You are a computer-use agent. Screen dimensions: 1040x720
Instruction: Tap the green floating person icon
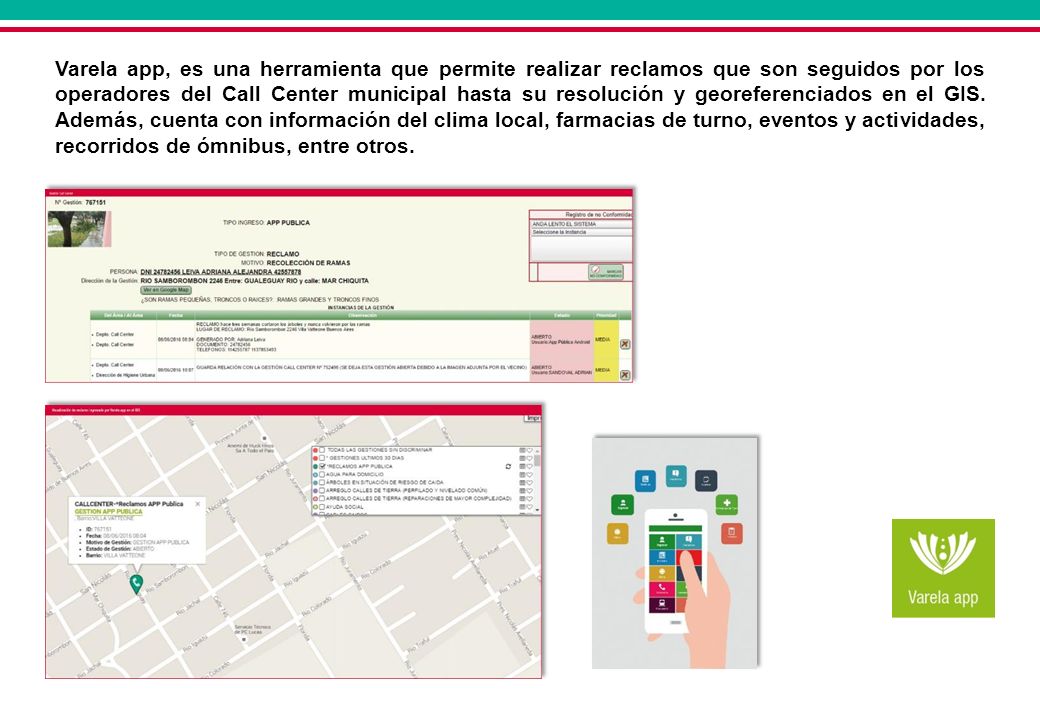click(x=622, y=505)
